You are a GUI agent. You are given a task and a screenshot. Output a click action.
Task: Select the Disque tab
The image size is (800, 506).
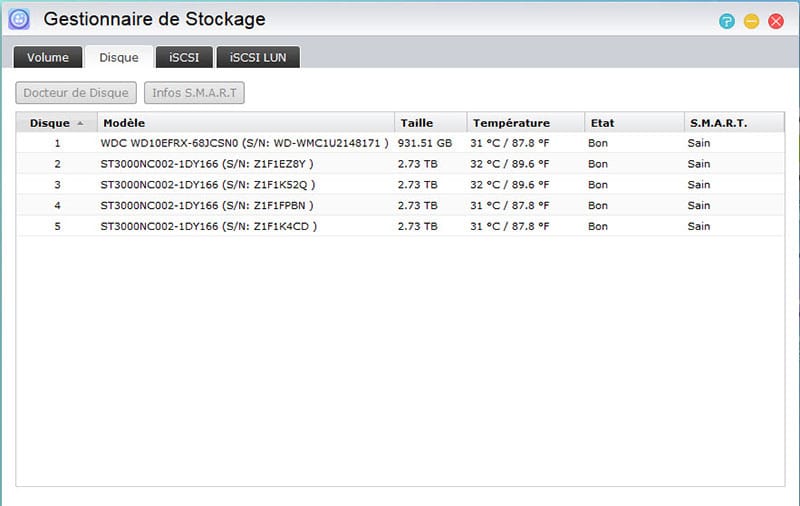tap(119, 57)
